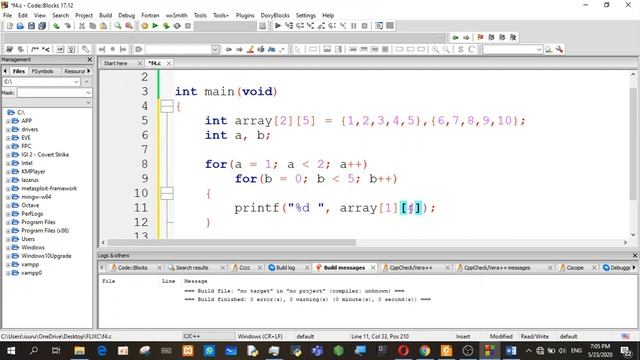The height and width of the screenshot is (360, 640).
Task: Click the Build gear icon
Action: point(144,26)
